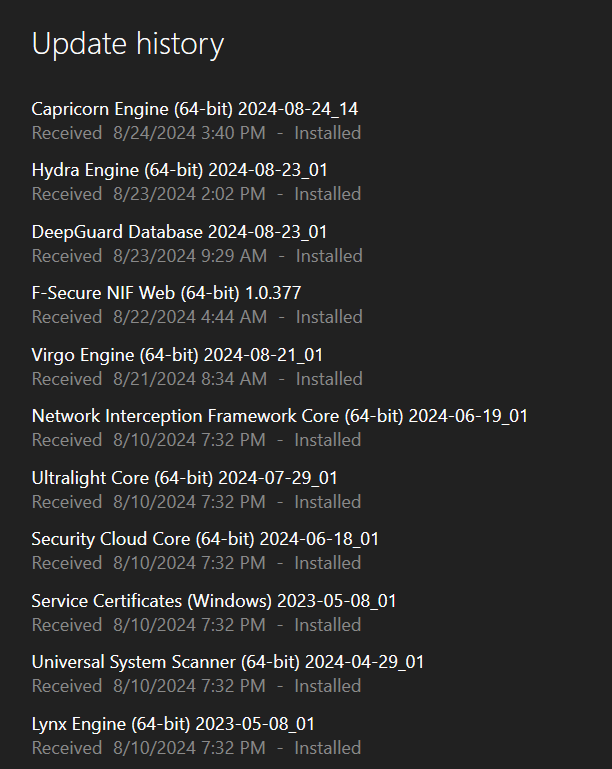
Task: Click the Virgo Engine update title
Action: pos(177,355)
